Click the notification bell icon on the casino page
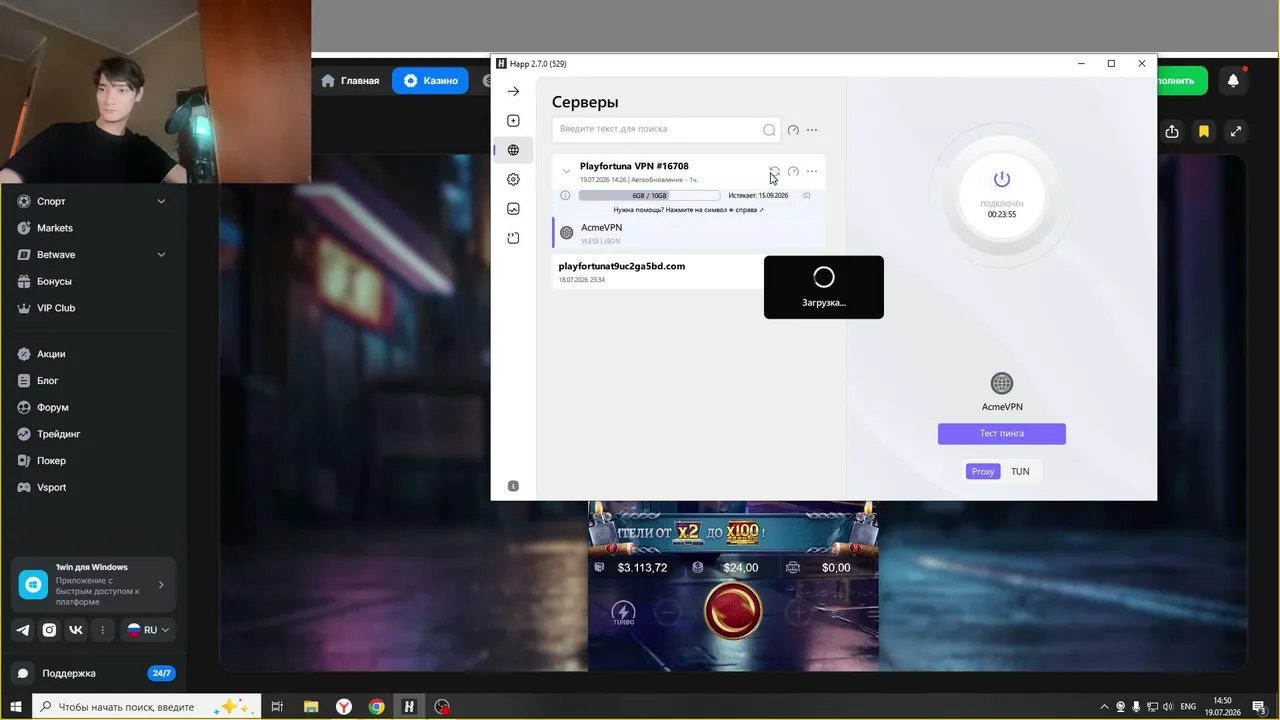Screen dimensions: 1280x720 pos(1233,81)
